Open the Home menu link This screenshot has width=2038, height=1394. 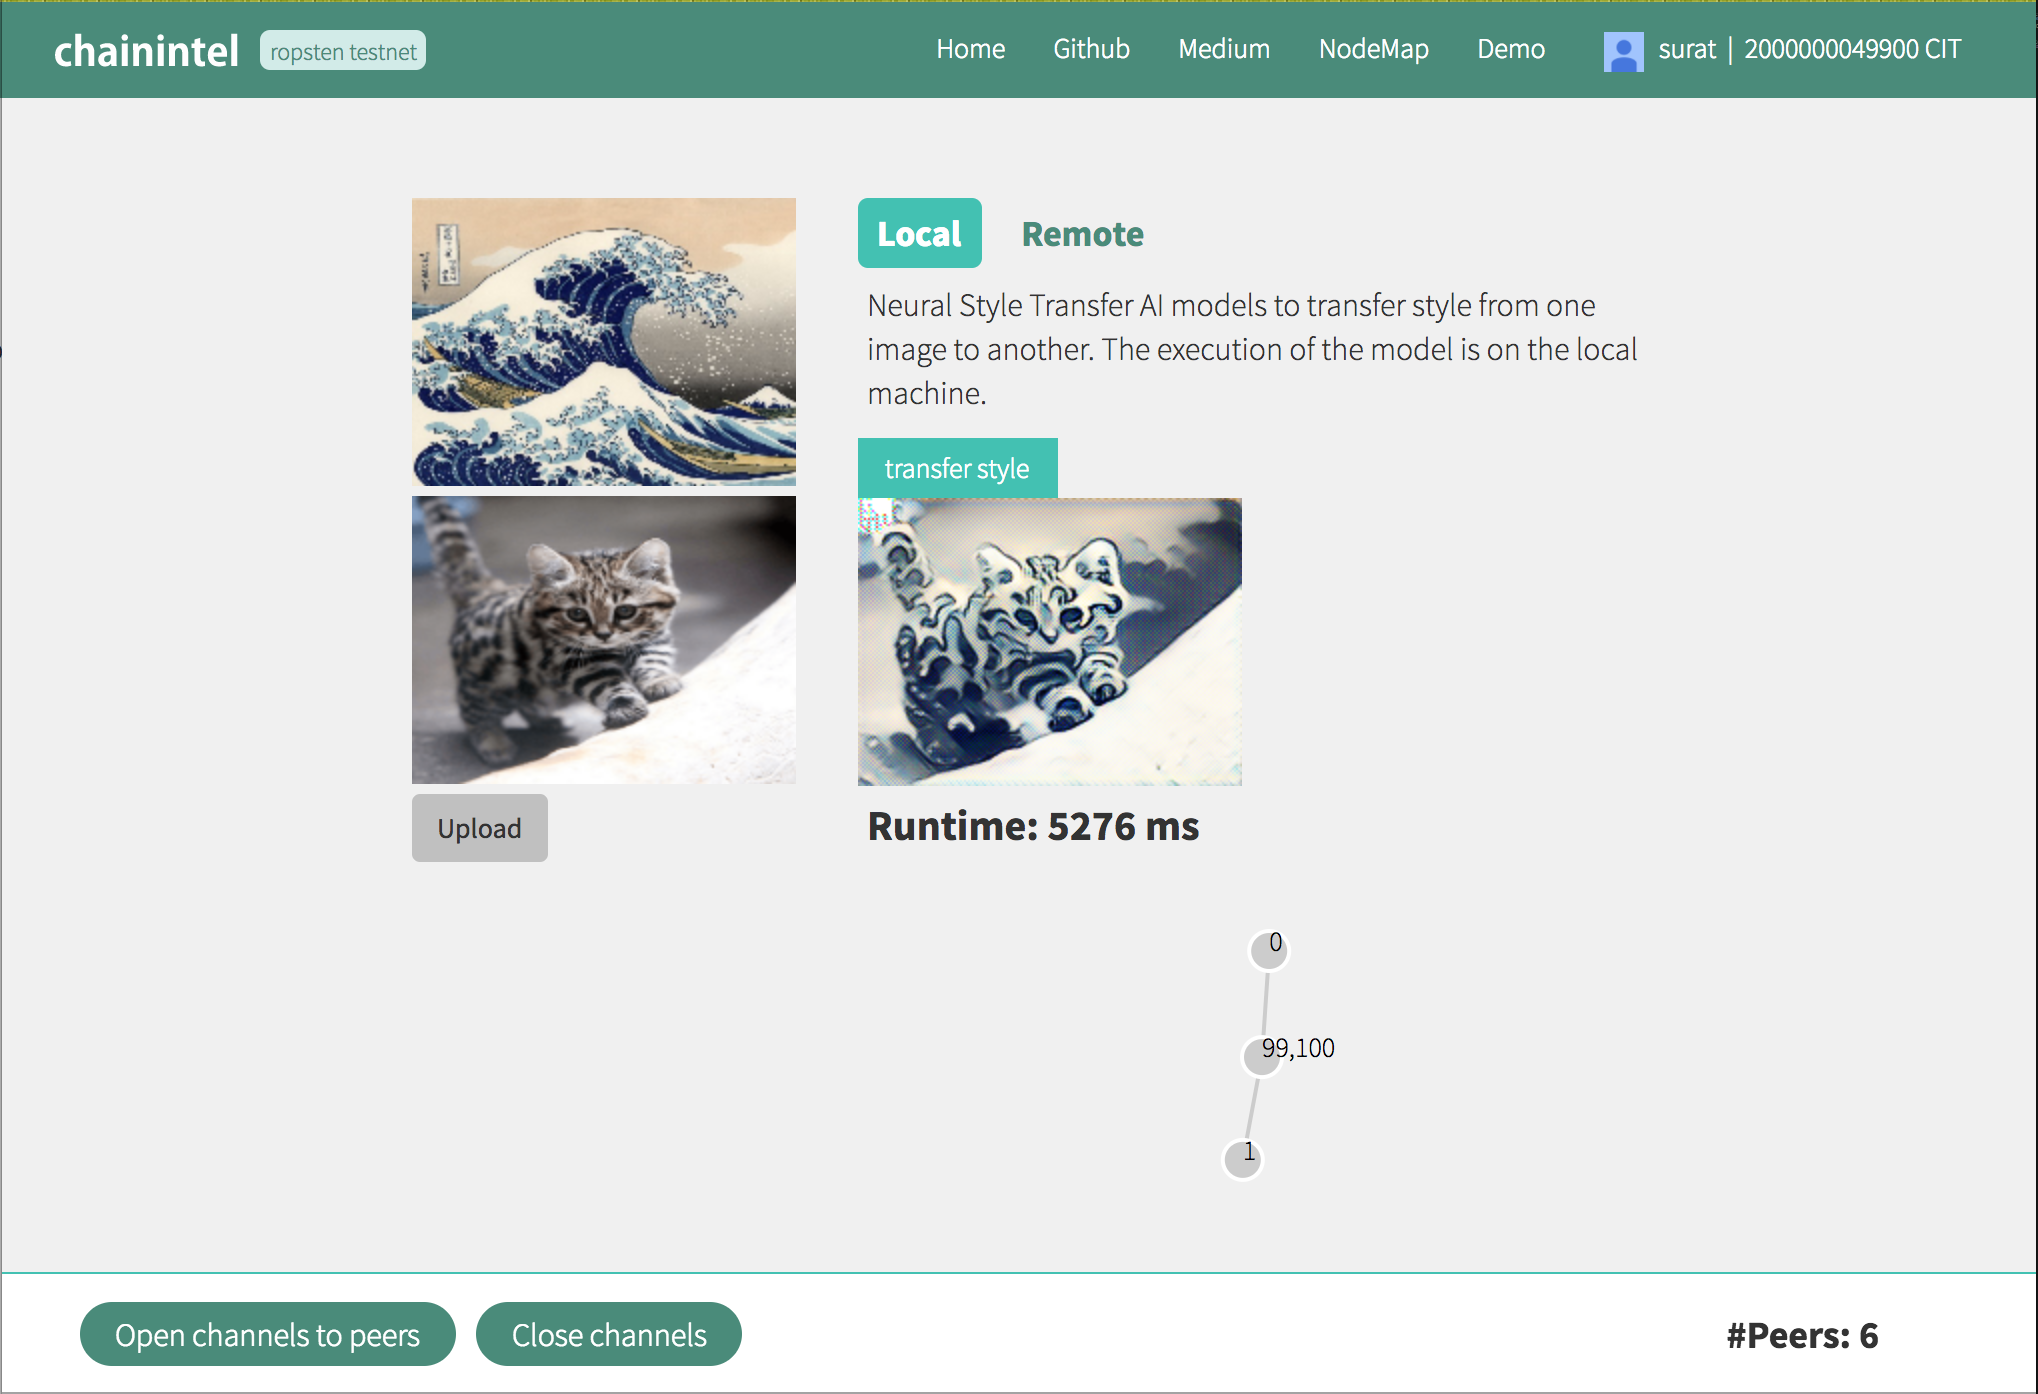point(970,49)
